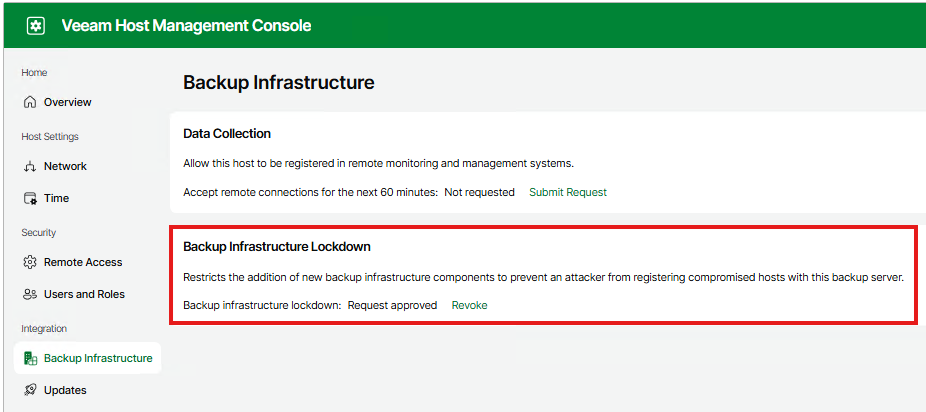Submit Request for remote connections
This screenshot has width=926, height=412.
(x=567, y=192)
